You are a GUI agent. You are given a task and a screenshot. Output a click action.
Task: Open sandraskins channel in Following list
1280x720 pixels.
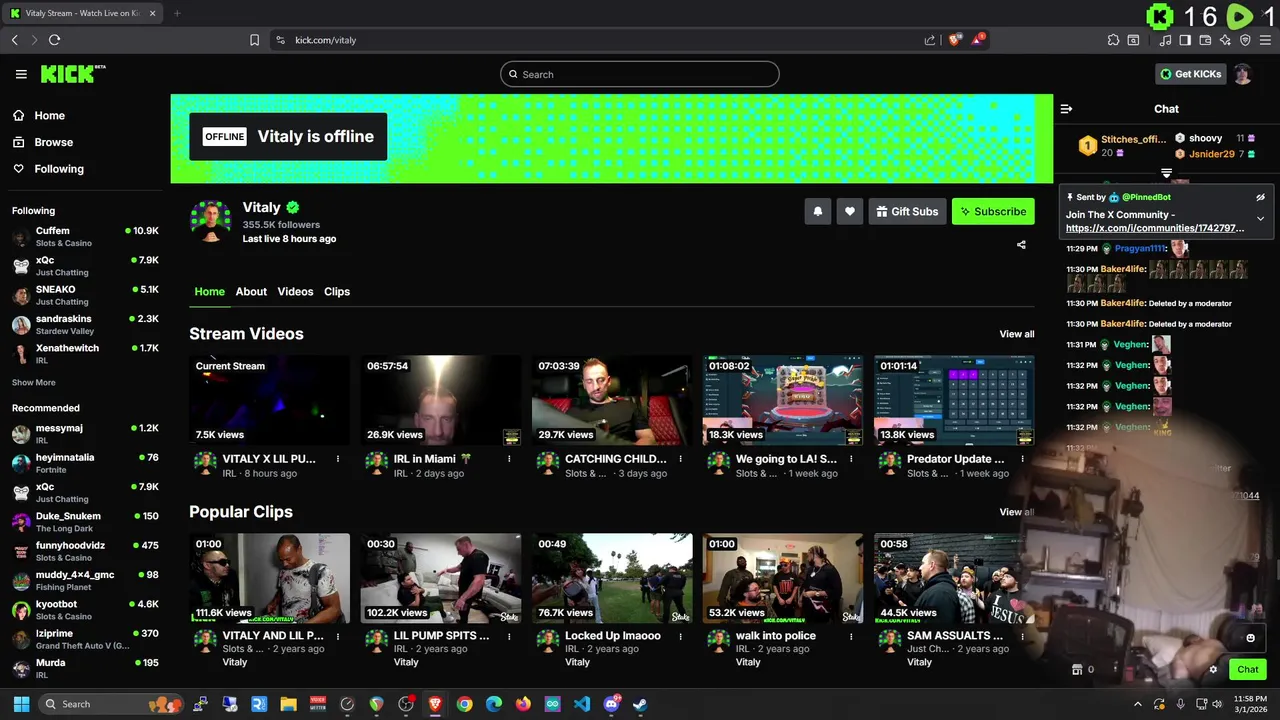[x=85, y=324]
